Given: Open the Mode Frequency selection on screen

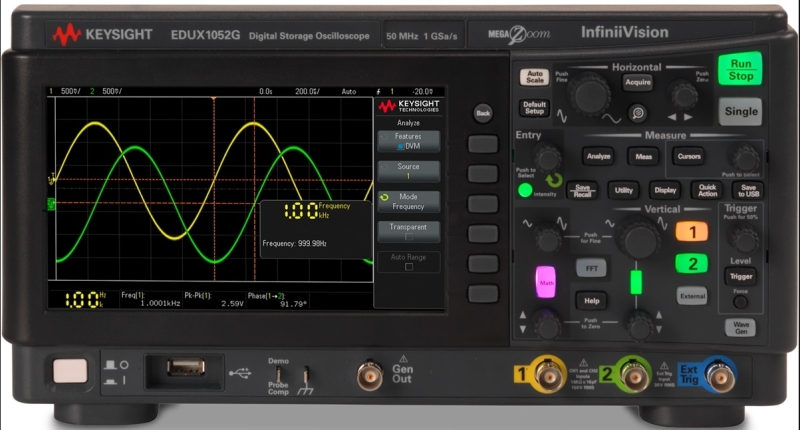Looking at the screenshot, I should tap(409, 201).
